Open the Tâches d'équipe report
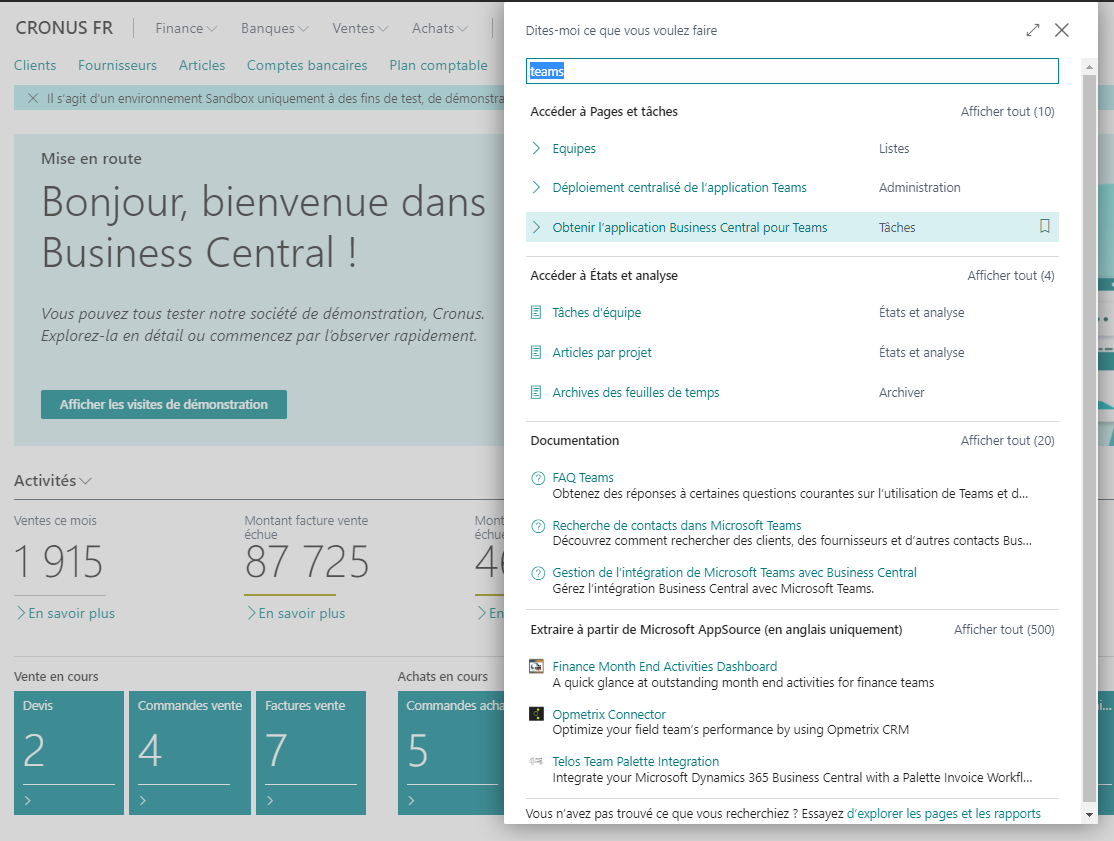The height and width of the screenshot is (841, 1114). tap(597, 313)
